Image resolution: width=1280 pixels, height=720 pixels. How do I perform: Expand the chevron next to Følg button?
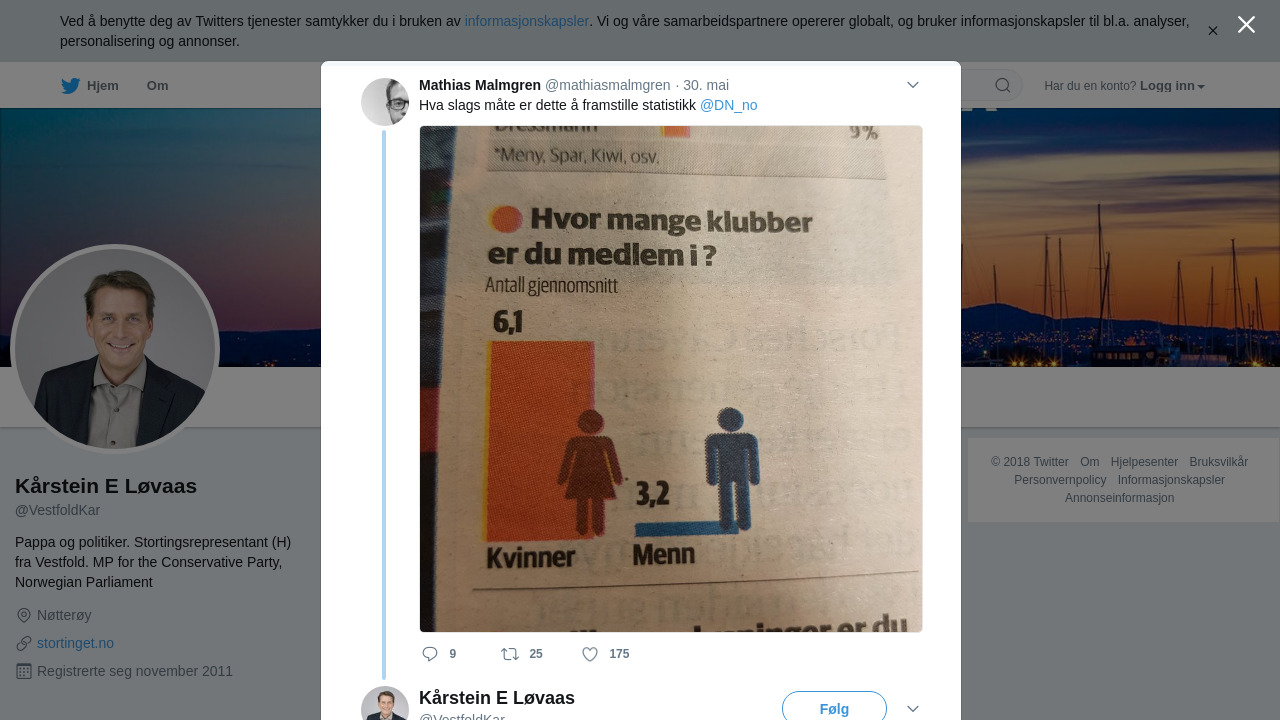913,708
